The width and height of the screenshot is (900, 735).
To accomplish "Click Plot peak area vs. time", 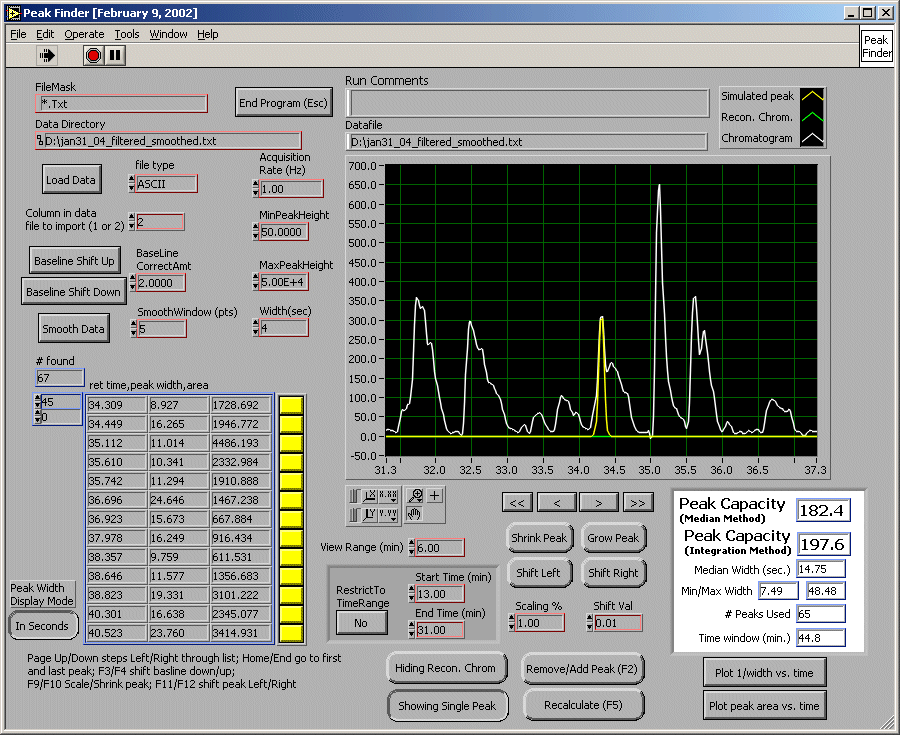I will pos(765,706).
